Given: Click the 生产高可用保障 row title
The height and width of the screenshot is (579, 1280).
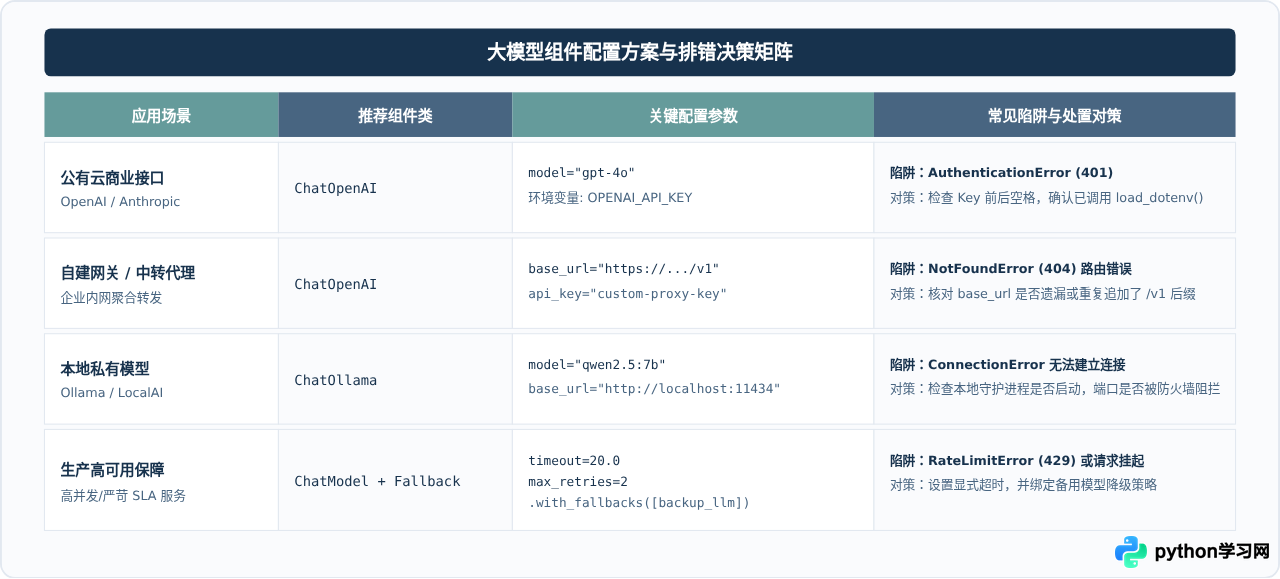Looking at the screenshot, I should [112, 470].
